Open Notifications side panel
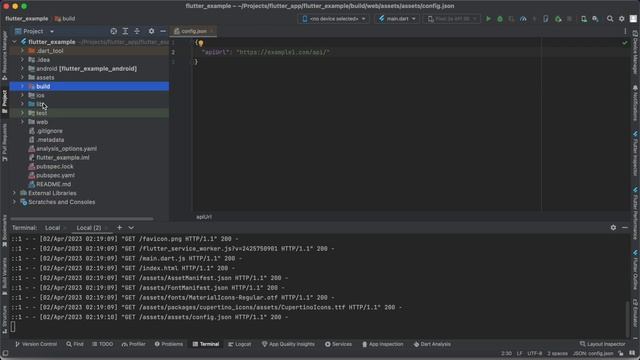The image size is (640, 360). tap(635, 104)
